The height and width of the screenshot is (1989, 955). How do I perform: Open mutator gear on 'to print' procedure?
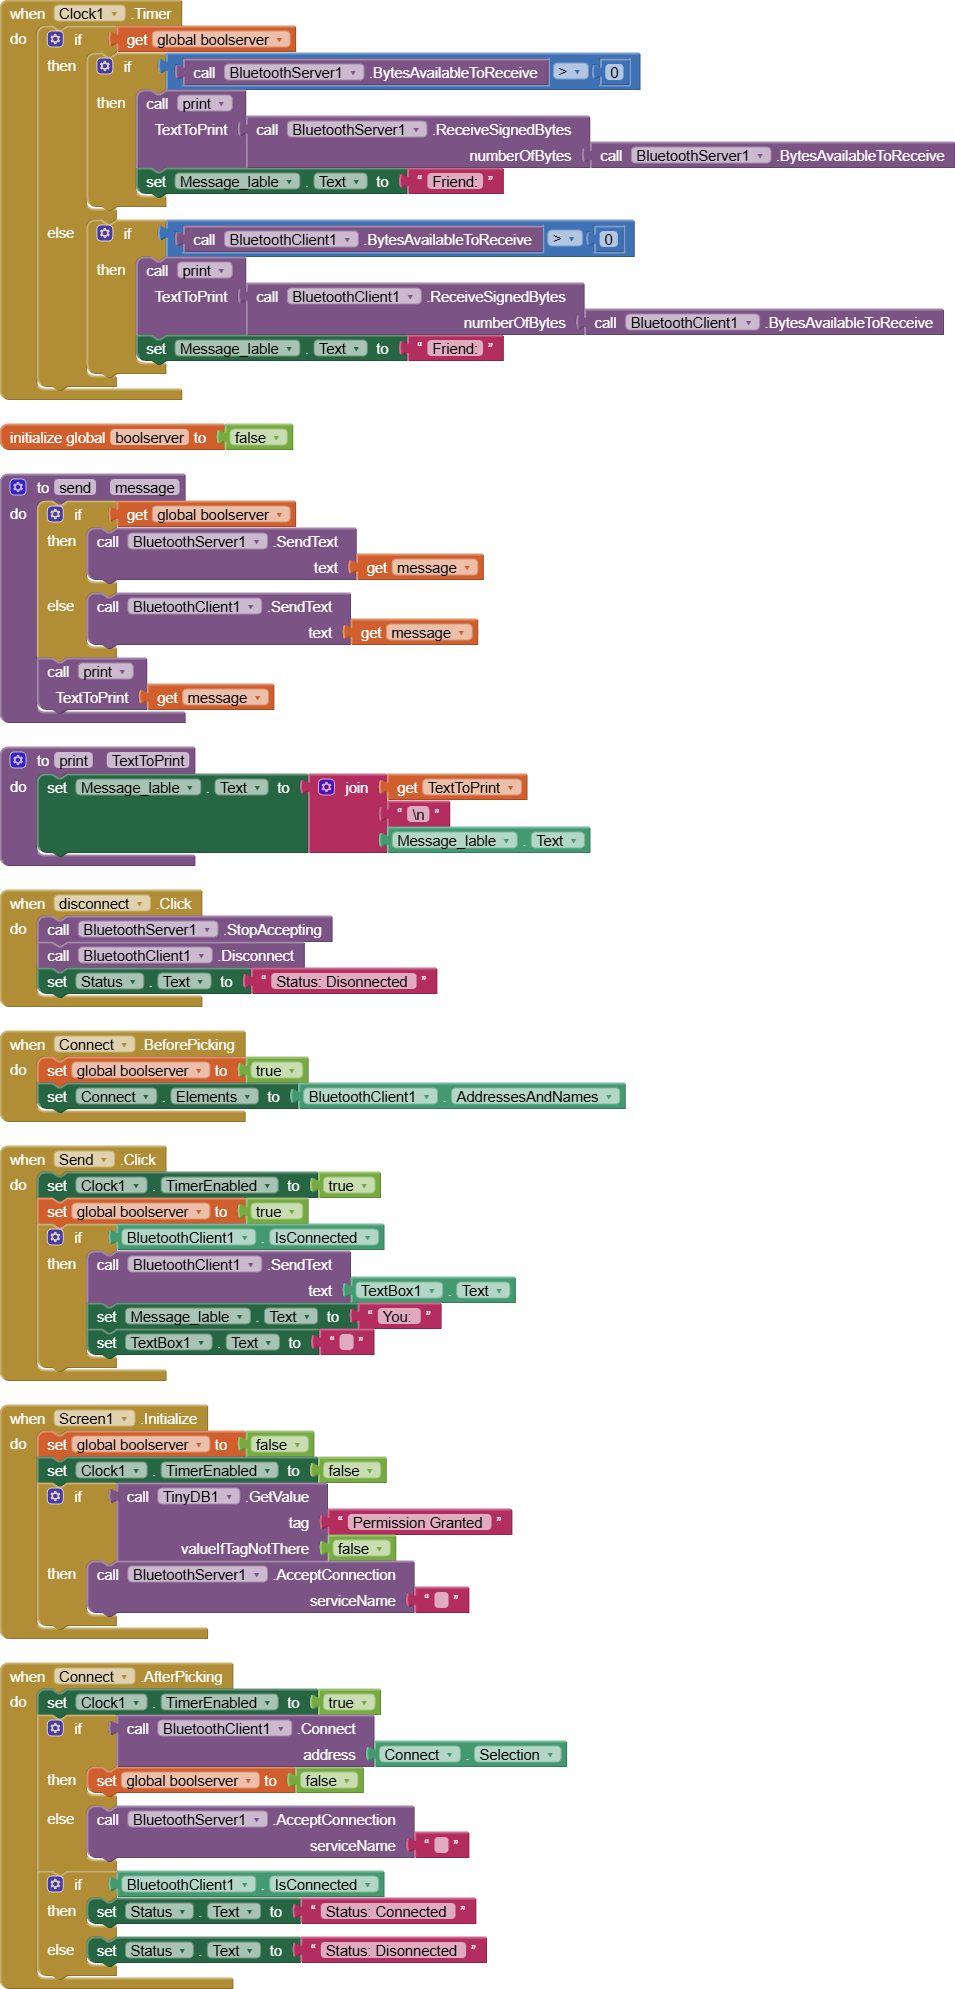click(18, 760)
